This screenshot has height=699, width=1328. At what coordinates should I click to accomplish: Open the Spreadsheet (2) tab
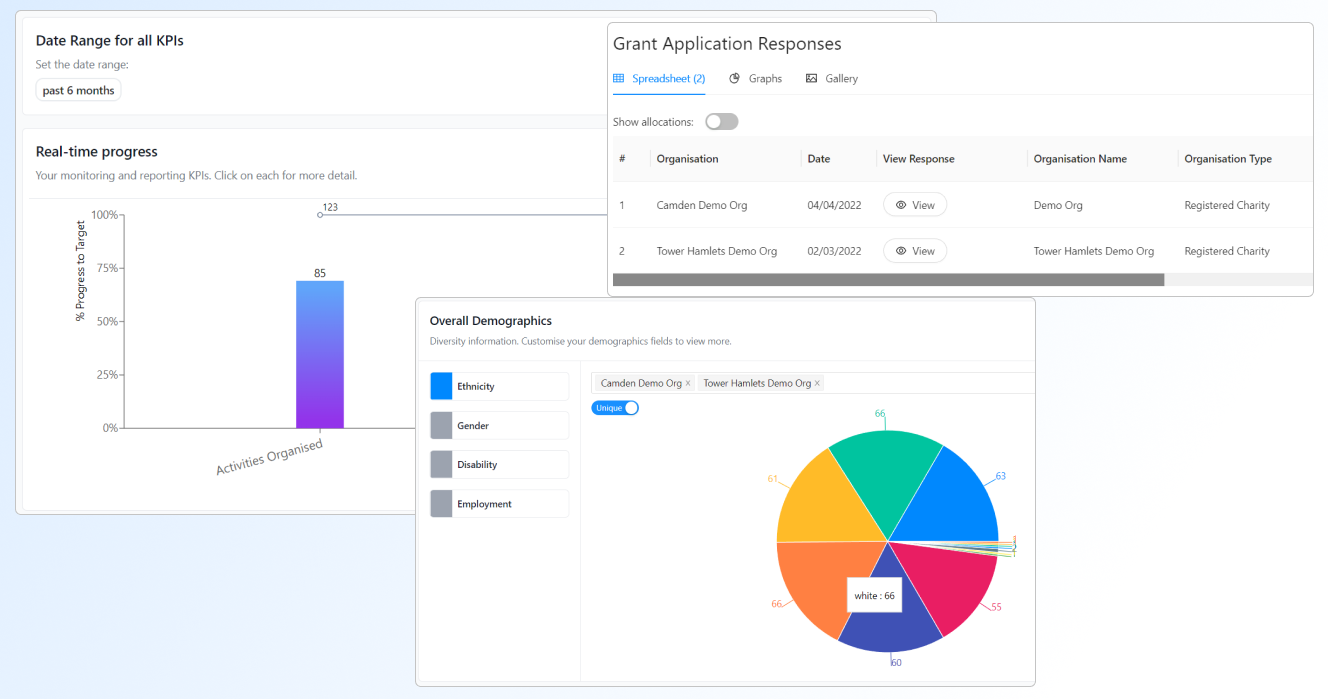[x=659, y=78]
